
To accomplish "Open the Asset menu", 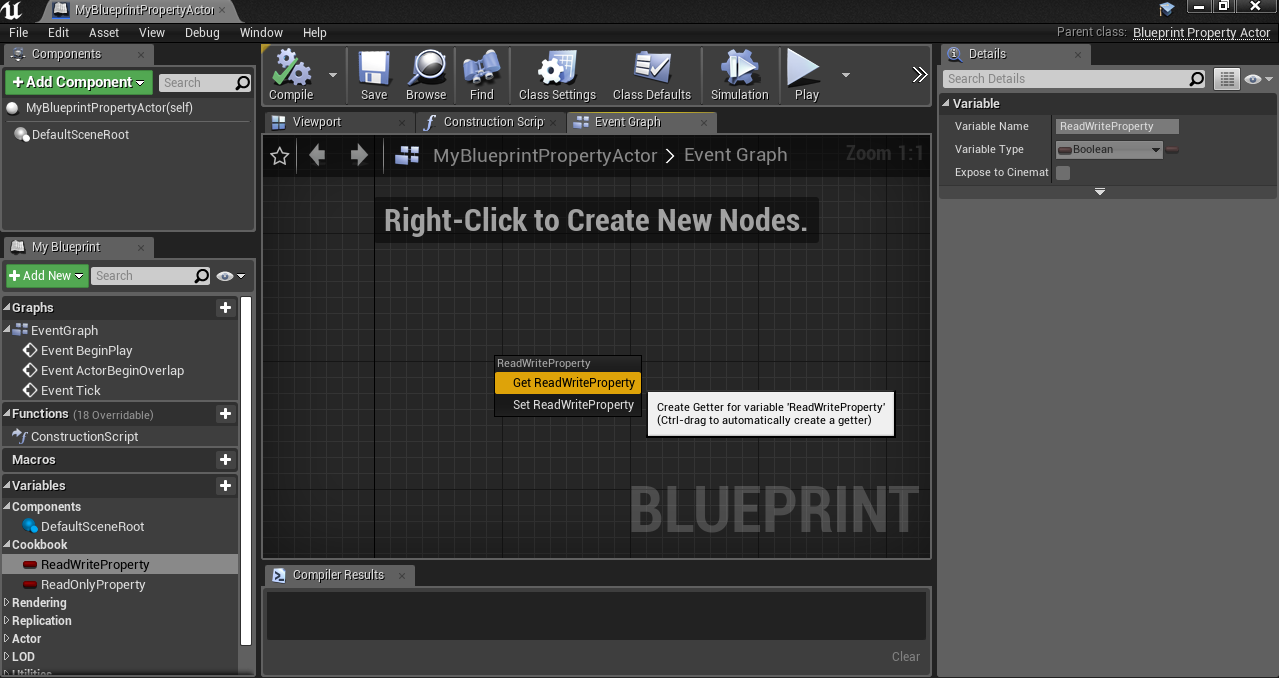I will 104,32.
